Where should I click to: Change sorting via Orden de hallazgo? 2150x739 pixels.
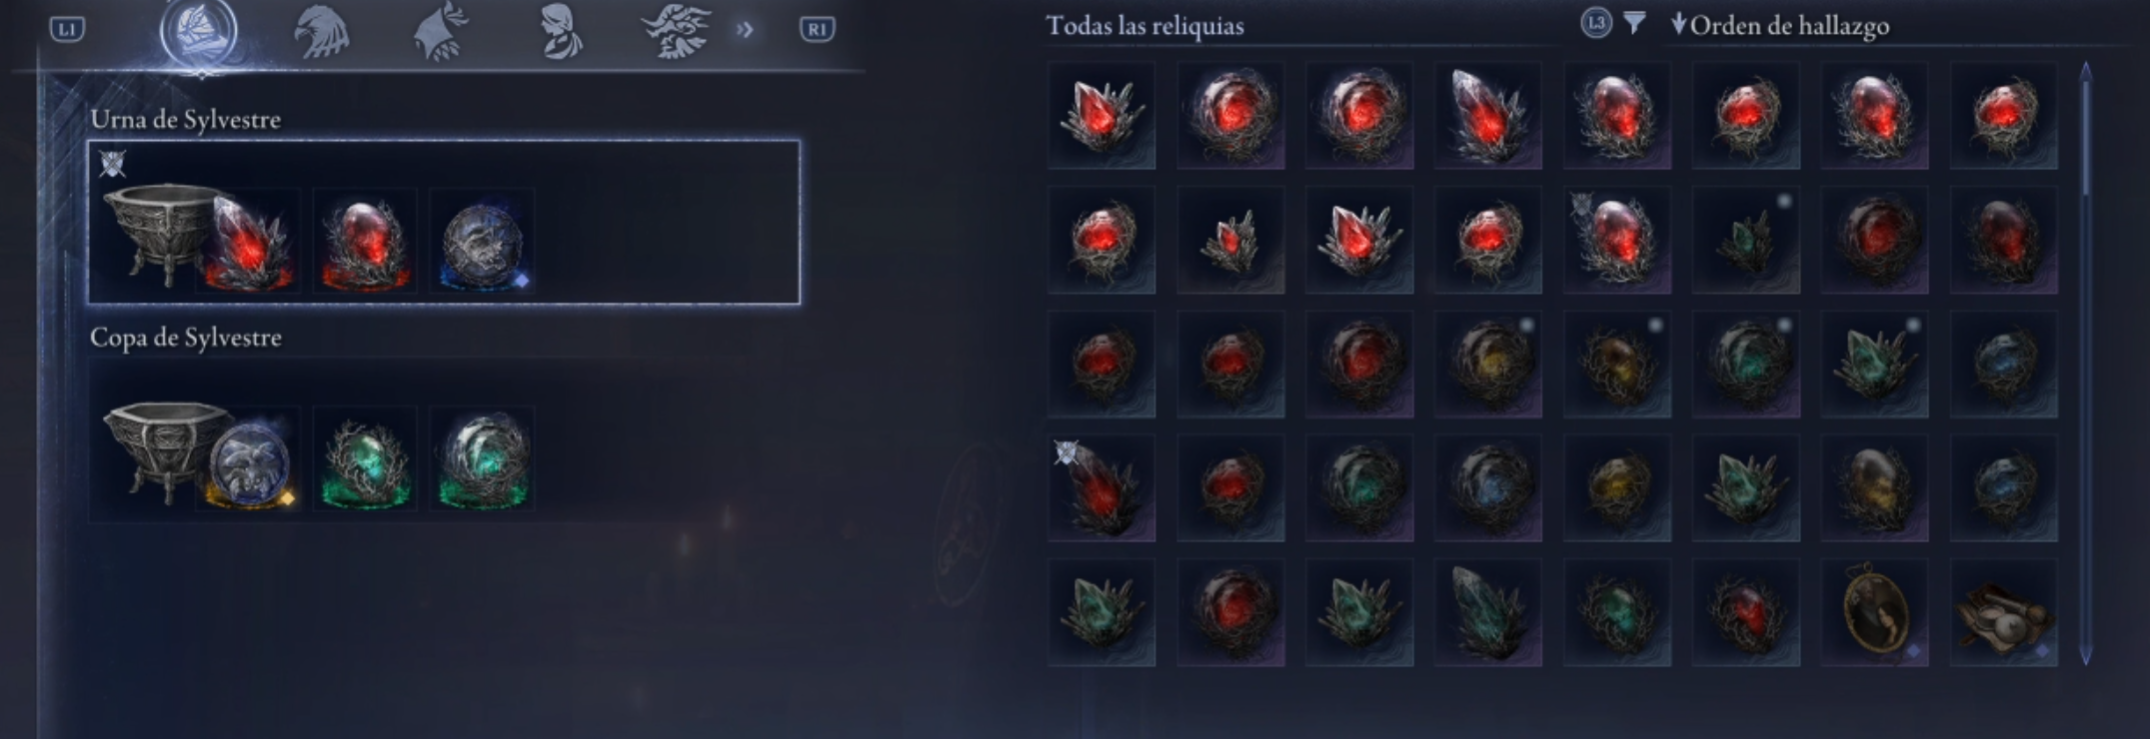[x=1780, y=25]
